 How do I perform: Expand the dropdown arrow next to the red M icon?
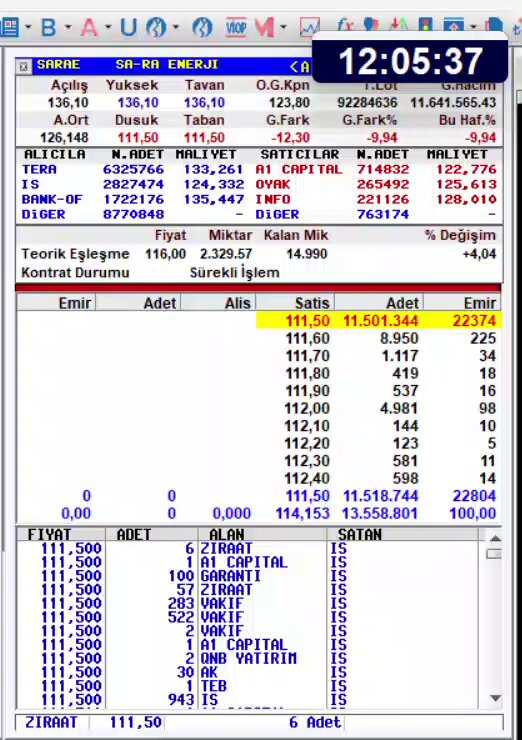(x=284, y=27)
